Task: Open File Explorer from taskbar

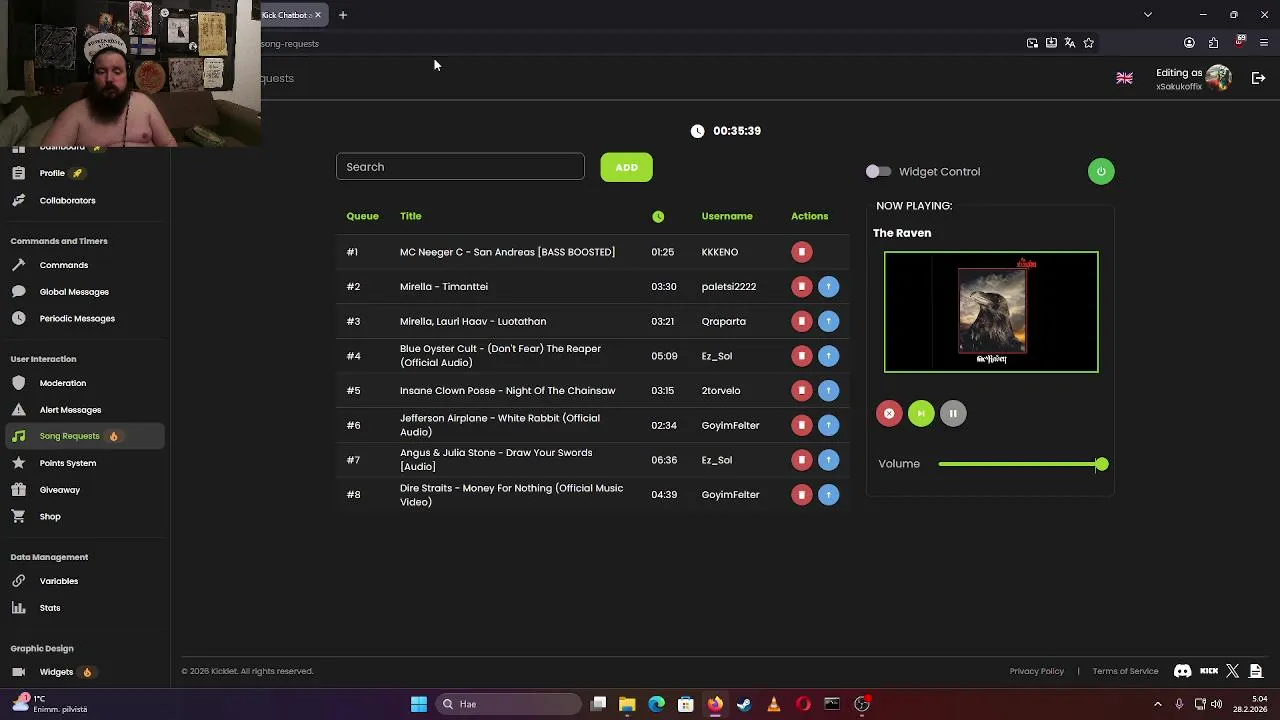Action: coord(627,704)
